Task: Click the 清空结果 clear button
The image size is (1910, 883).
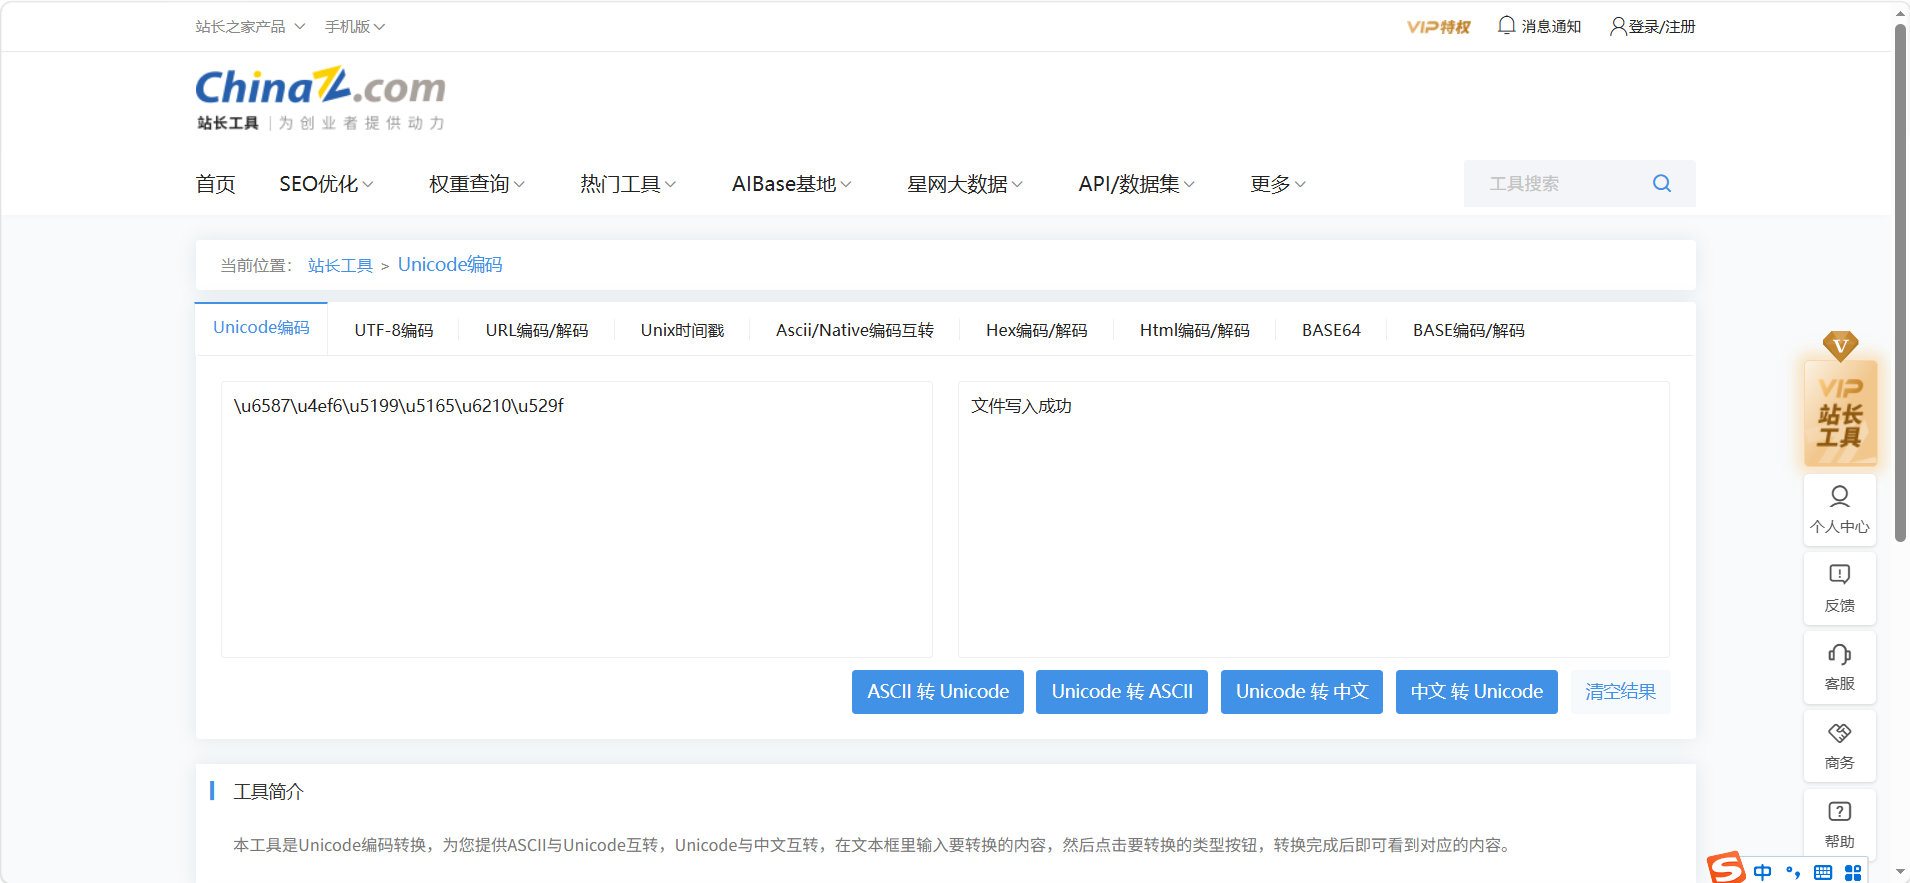Action: click(1619, 692)
